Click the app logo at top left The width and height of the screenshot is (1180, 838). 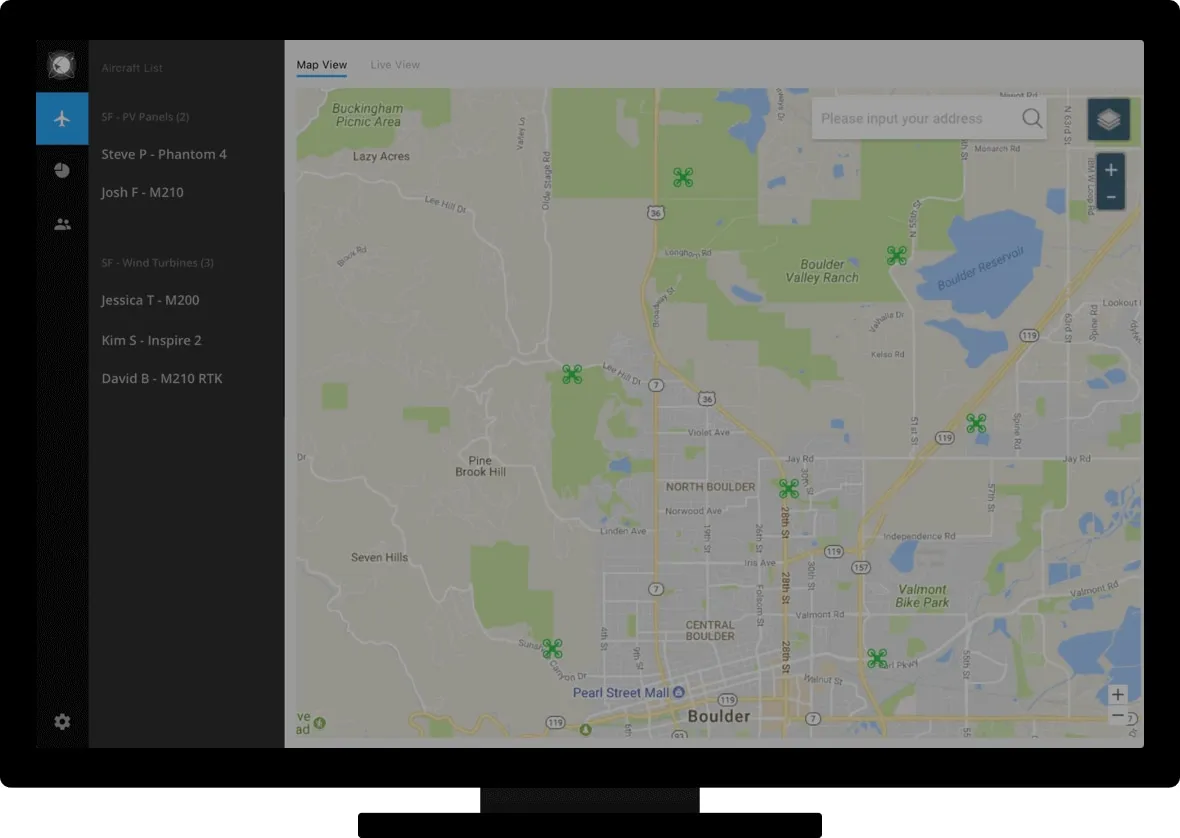[62, 66]
